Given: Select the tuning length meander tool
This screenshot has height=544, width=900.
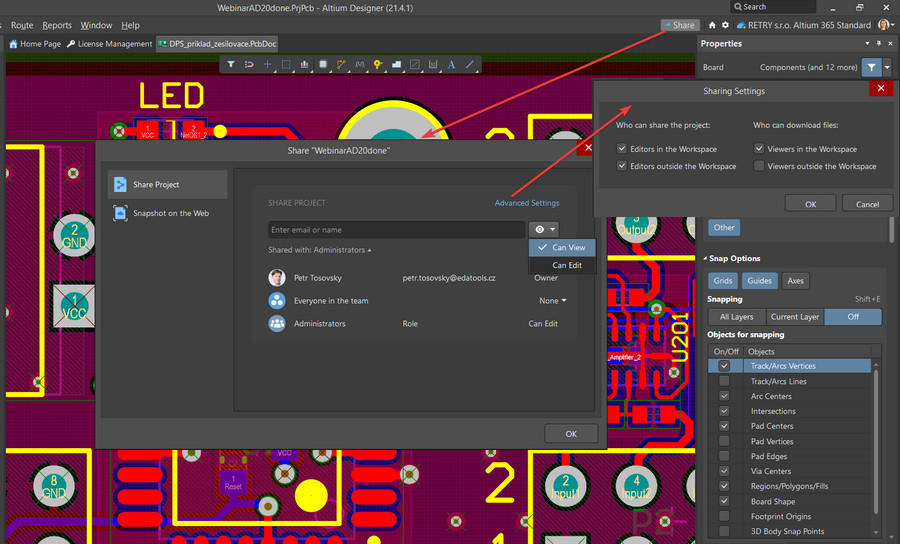Looking at the screenshot, I should pos(359,64).
